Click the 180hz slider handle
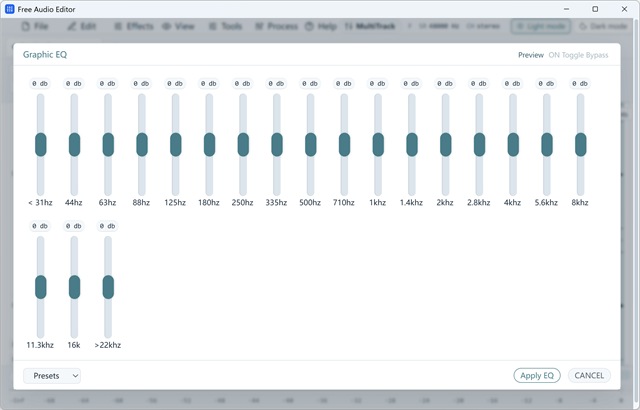The width and height of the screenshot is (640, 410). (209, 144)
